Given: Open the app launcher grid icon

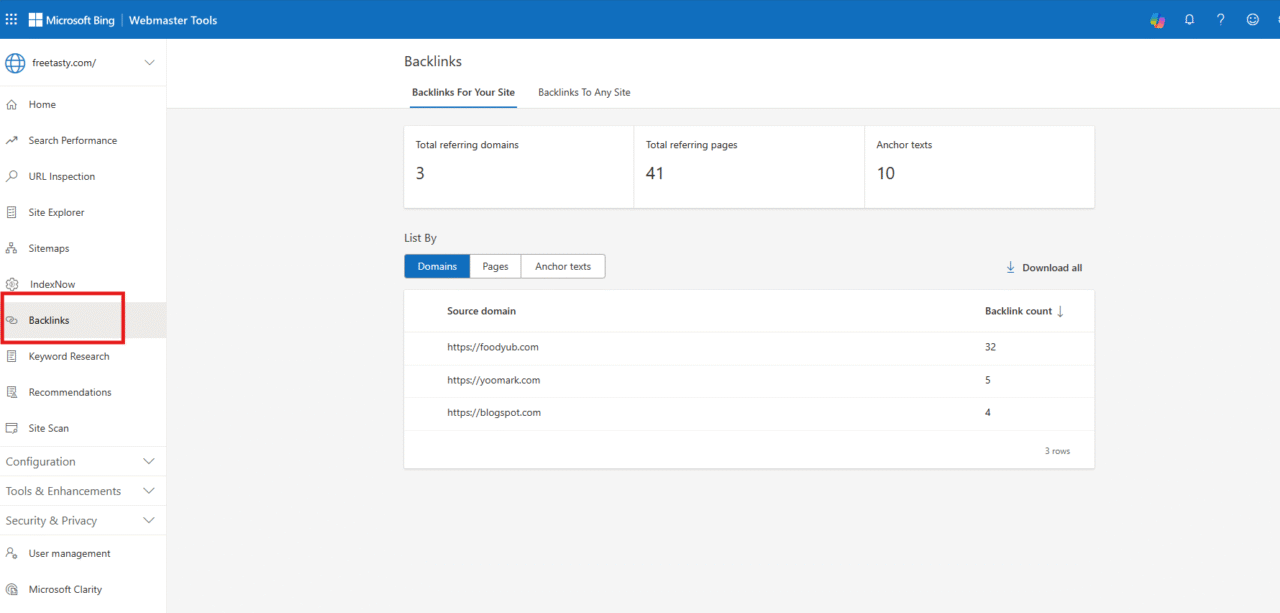Looking at the screenshot, I should click(x=11, y=19).
